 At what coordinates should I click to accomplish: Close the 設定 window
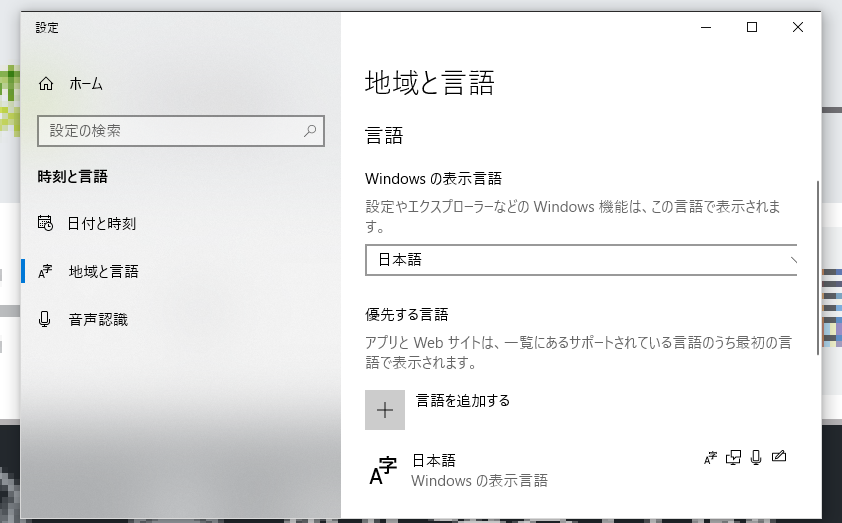click(x=798, y=27)
